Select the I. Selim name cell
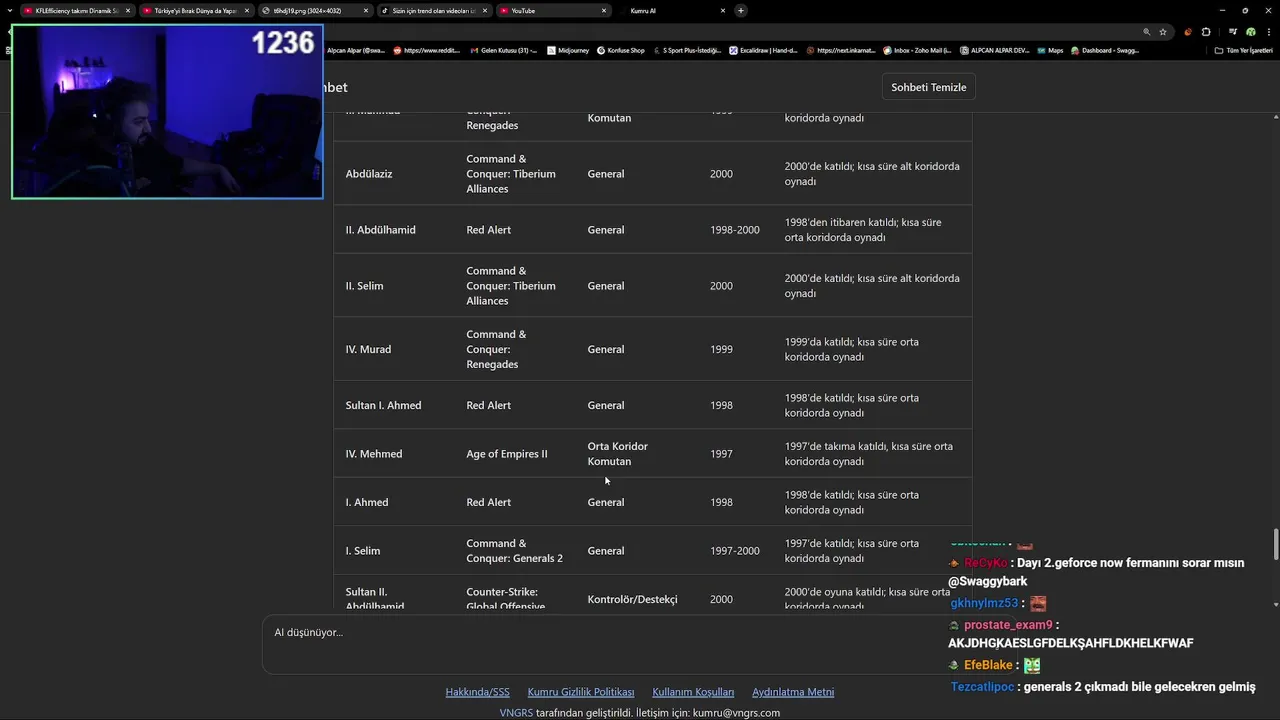1280x720 pixels. (362, 551)
